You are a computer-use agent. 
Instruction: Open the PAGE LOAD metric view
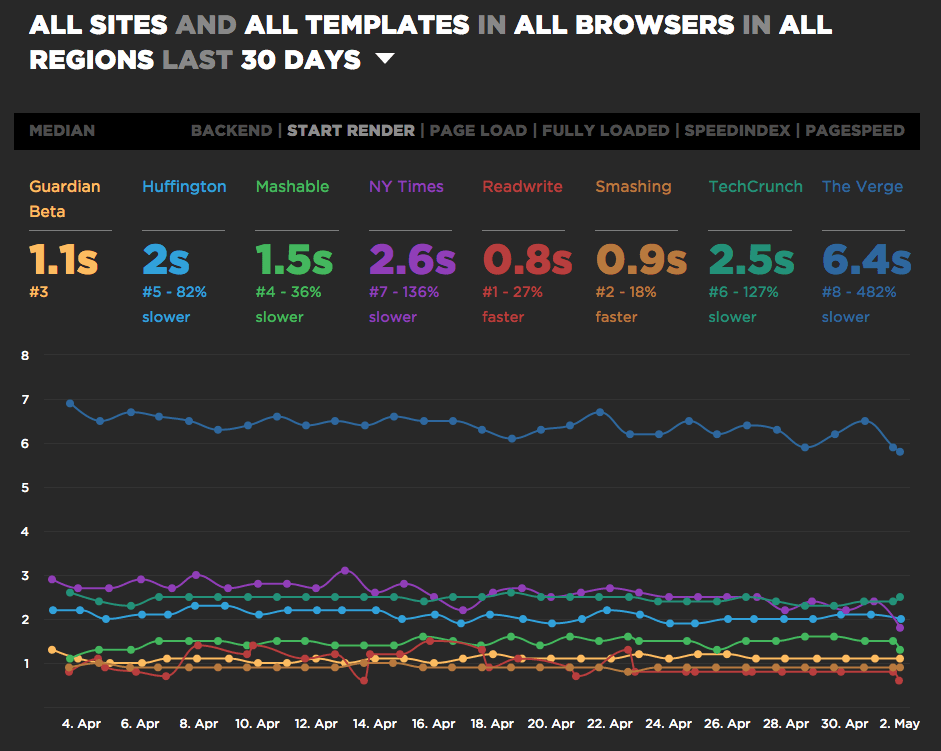tap(477, 131)
